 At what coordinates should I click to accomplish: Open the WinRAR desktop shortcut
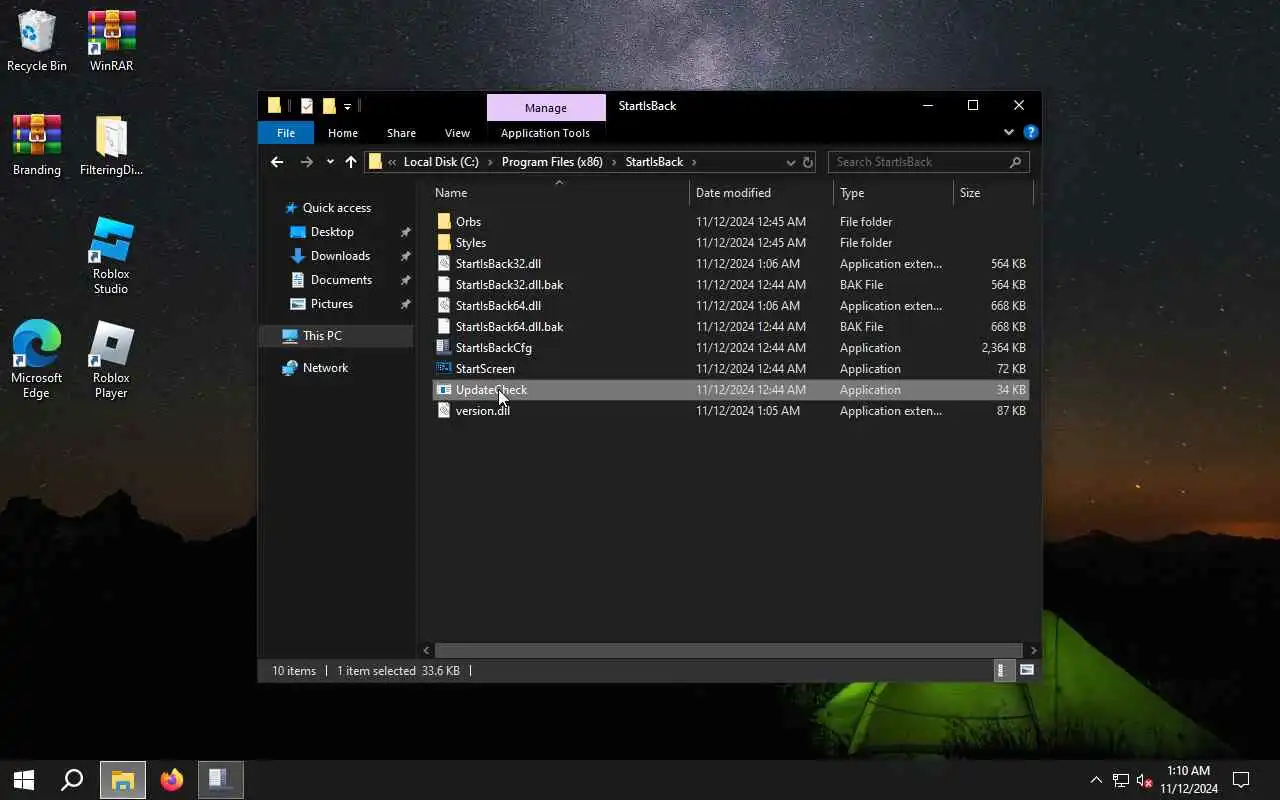(x=111, y=41)
